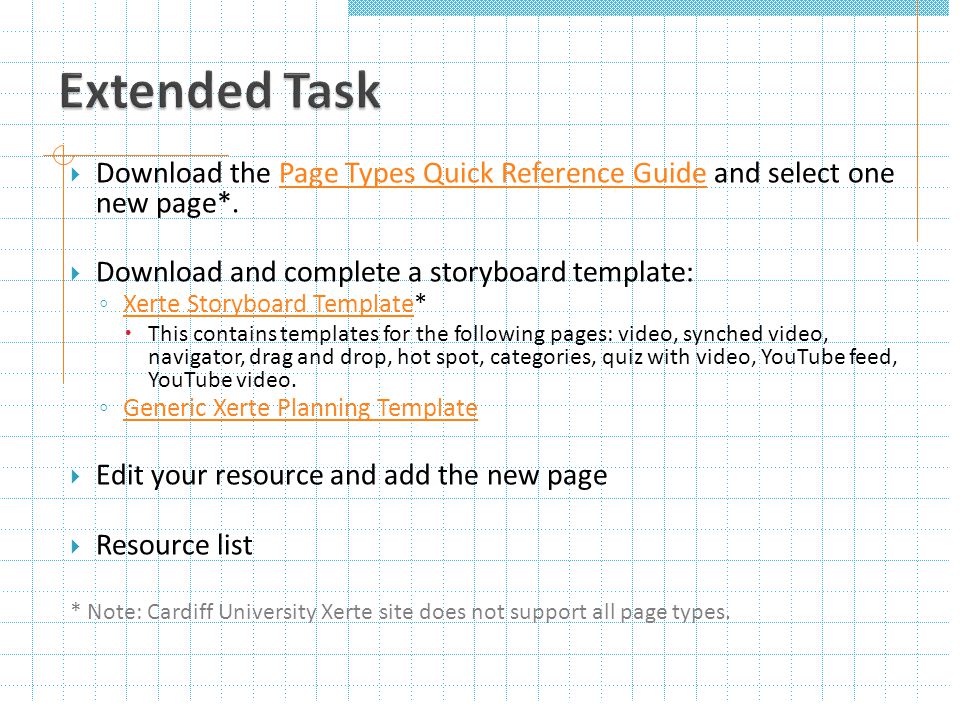
Task: Click the 'new page*.' text line
Action: coord(167,204)
